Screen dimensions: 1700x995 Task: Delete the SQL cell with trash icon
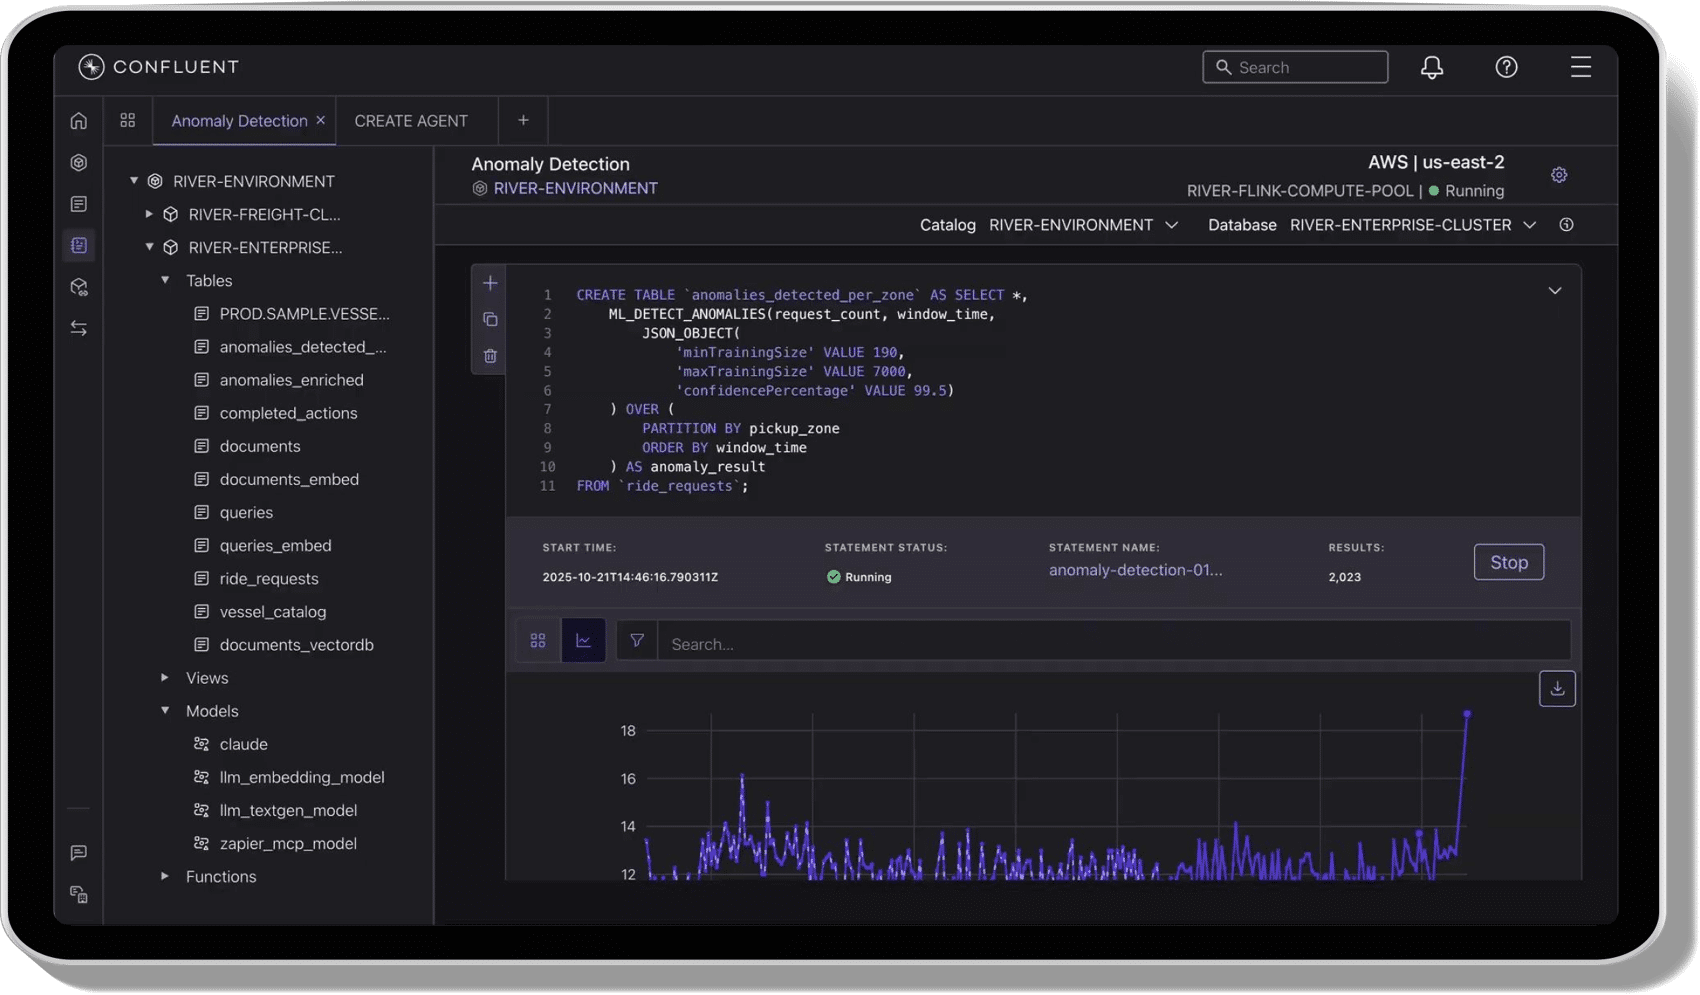click(x=490, y=356)
